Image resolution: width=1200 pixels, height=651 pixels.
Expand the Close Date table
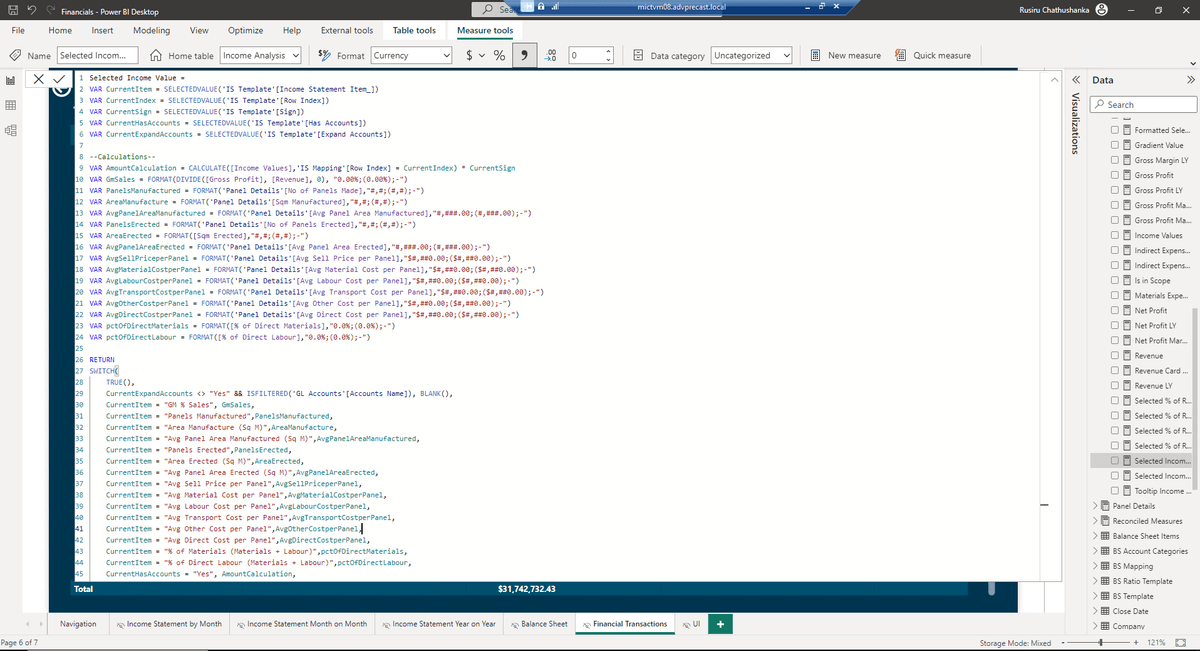coord(1095,611)
